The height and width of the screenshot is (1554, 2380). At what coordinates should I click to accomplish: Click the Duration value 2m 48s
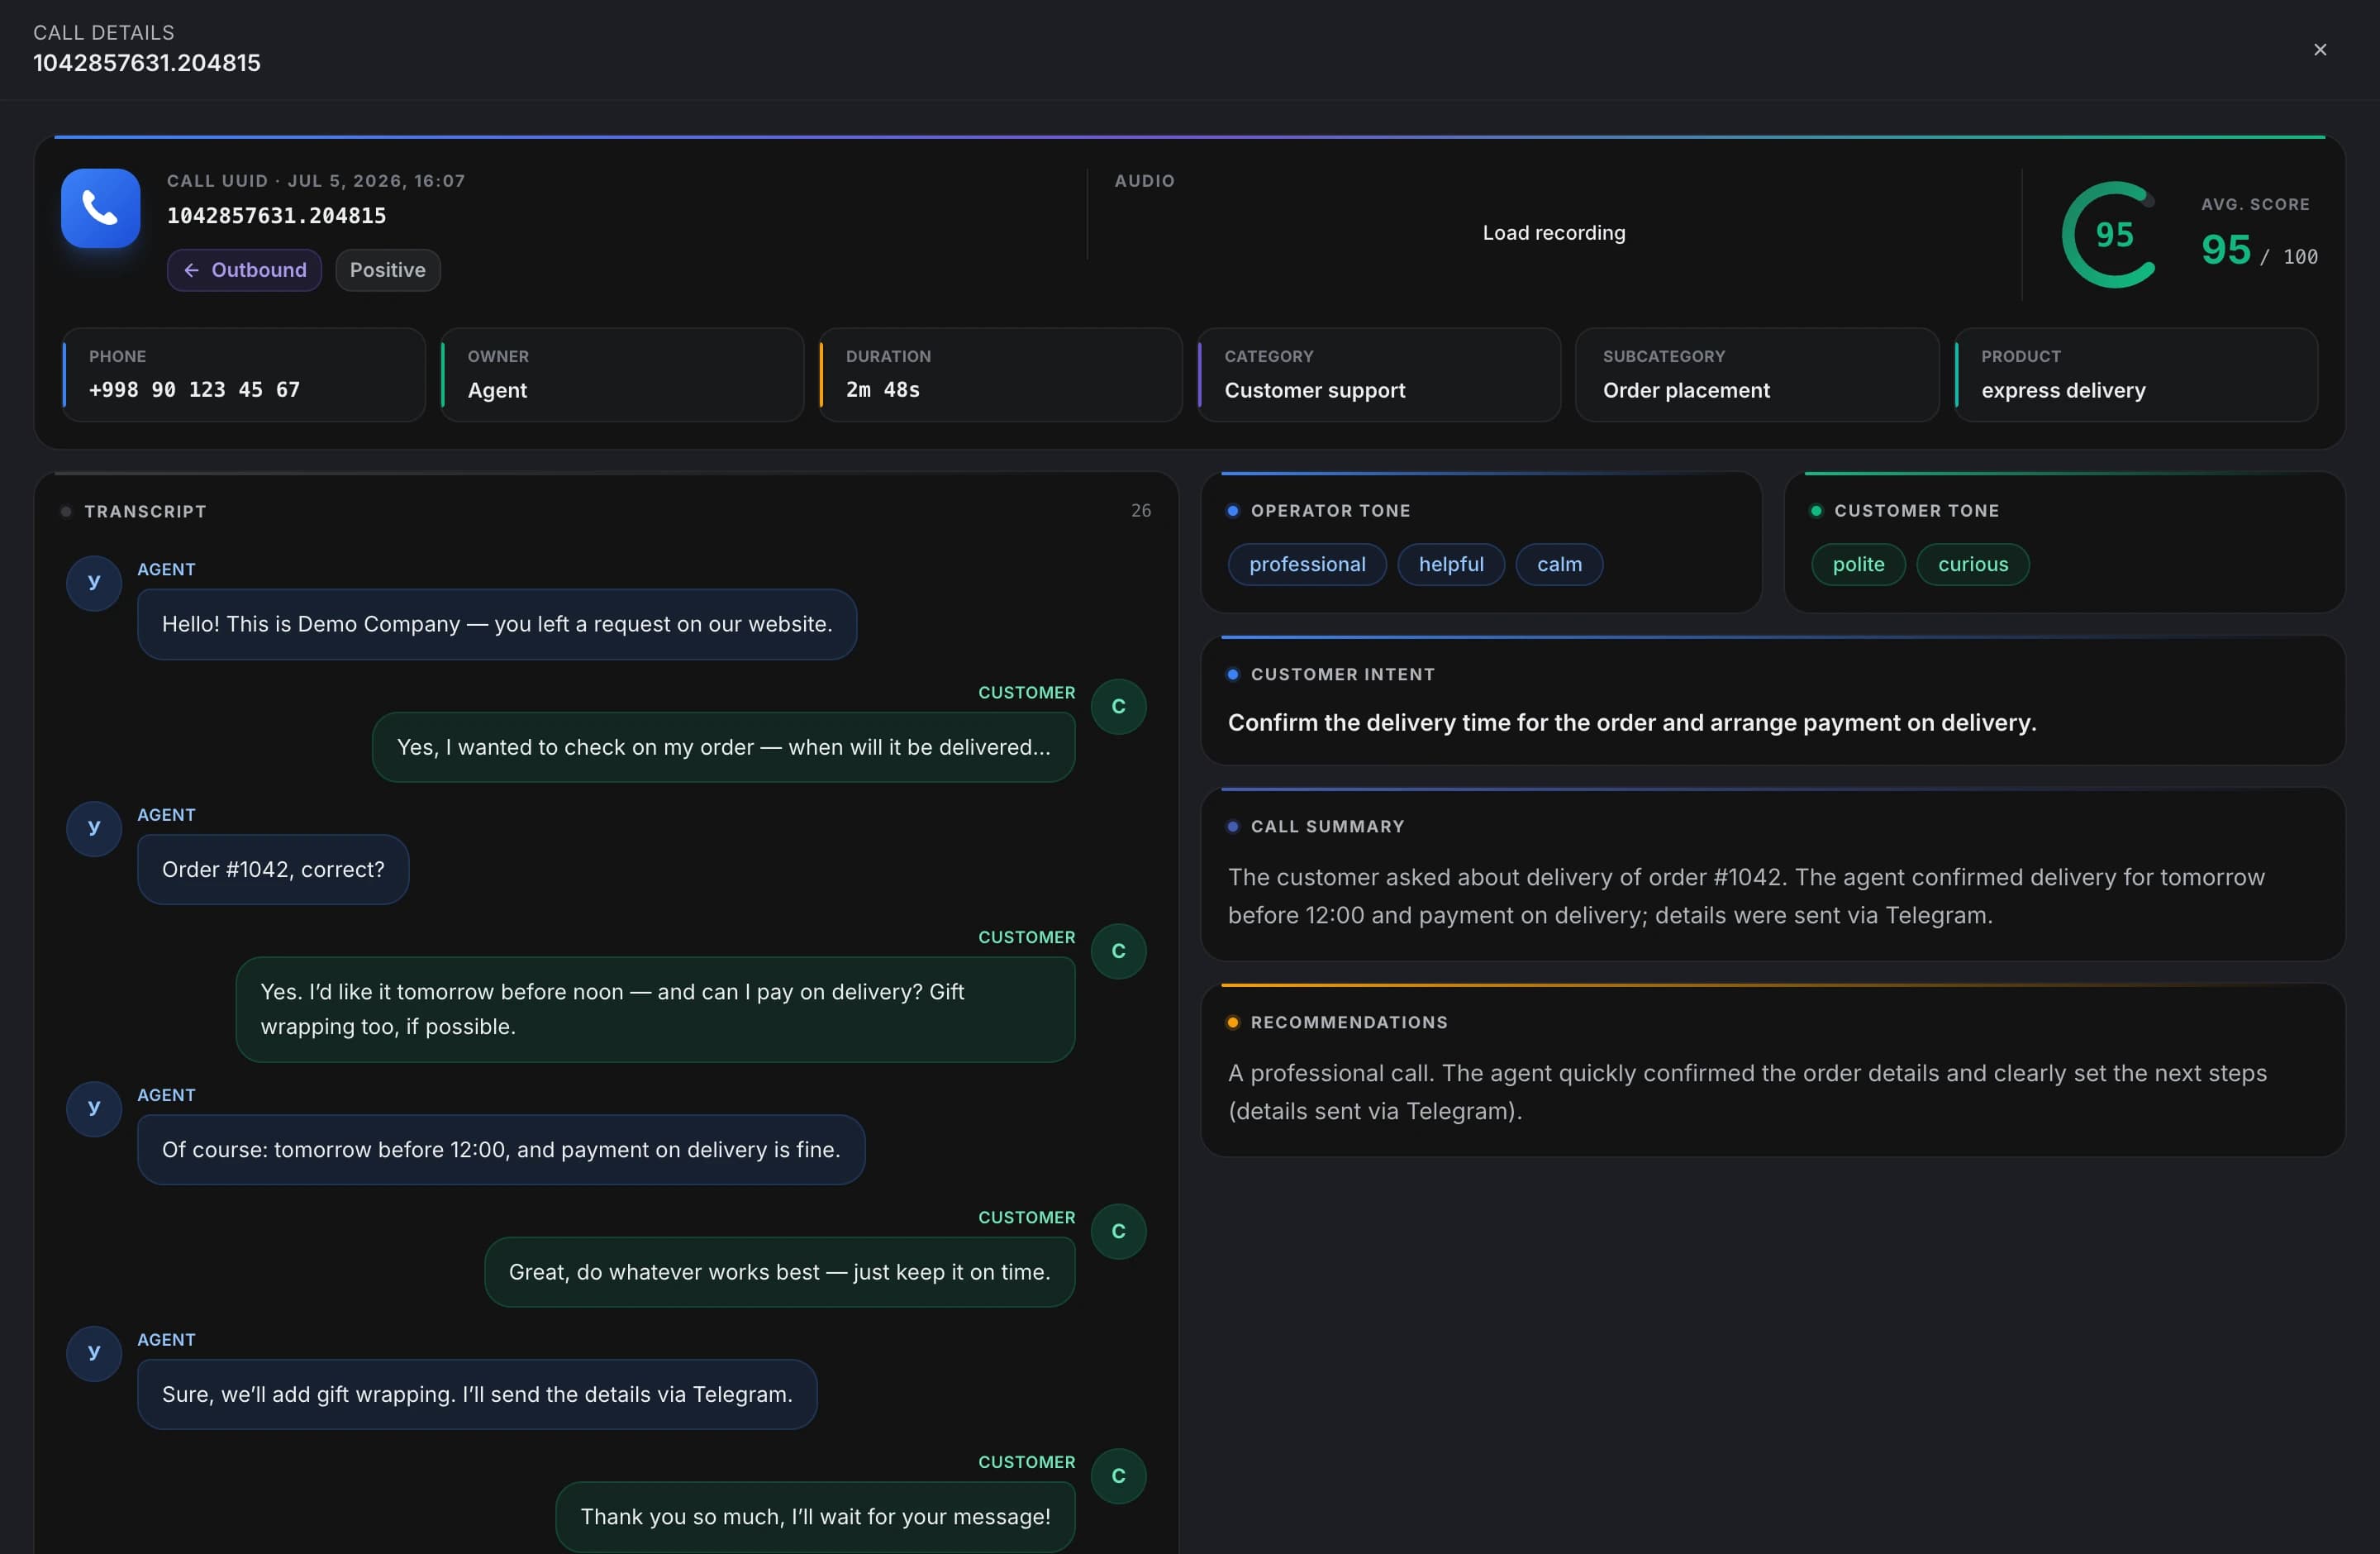pos(882,390)
